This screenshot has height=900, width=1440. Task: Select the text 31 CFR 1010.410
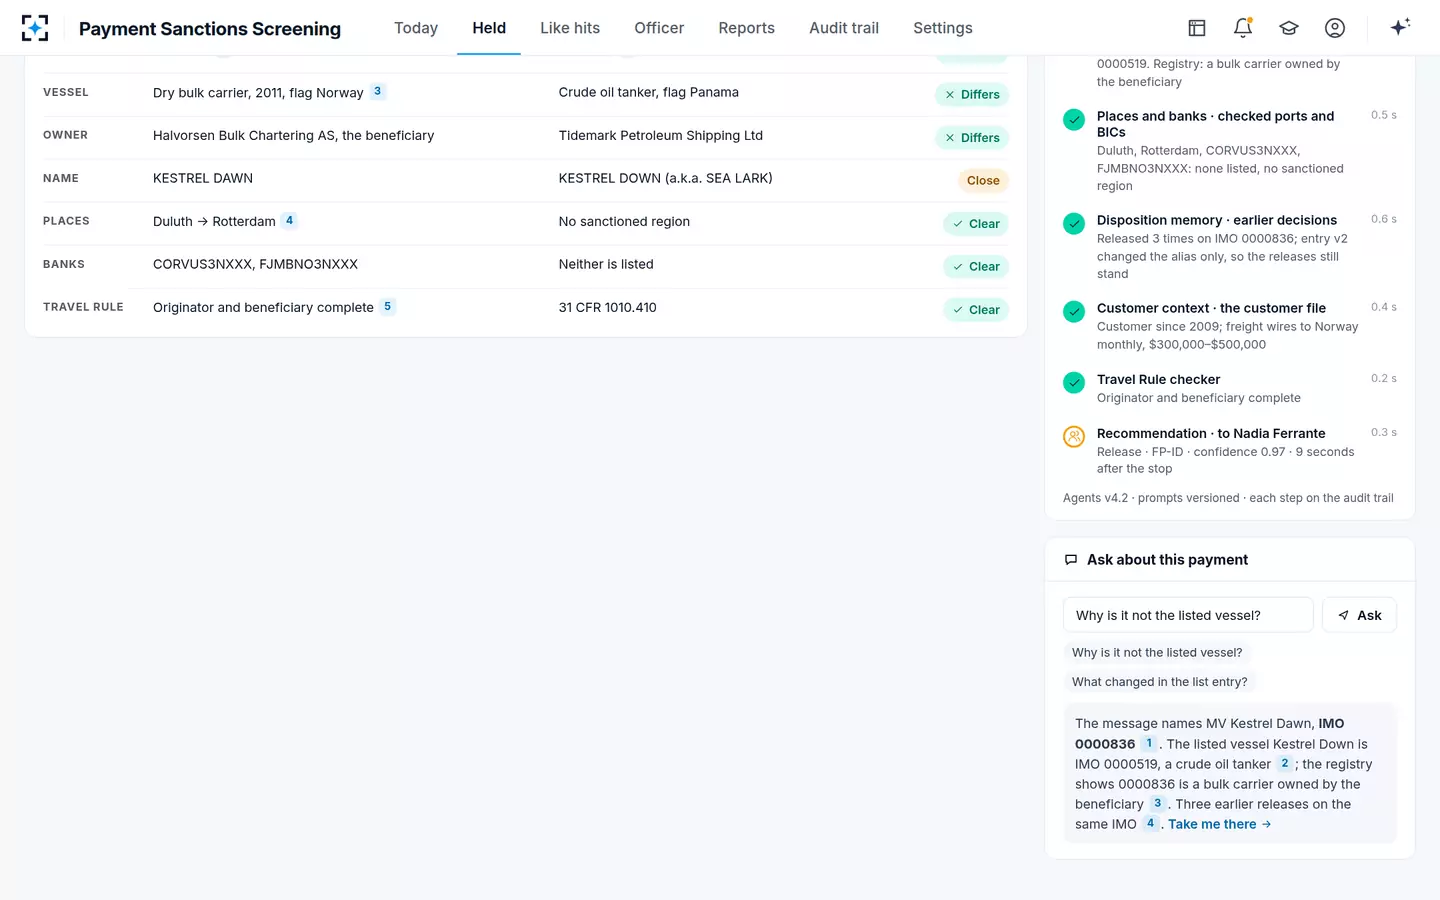point(608,307)
